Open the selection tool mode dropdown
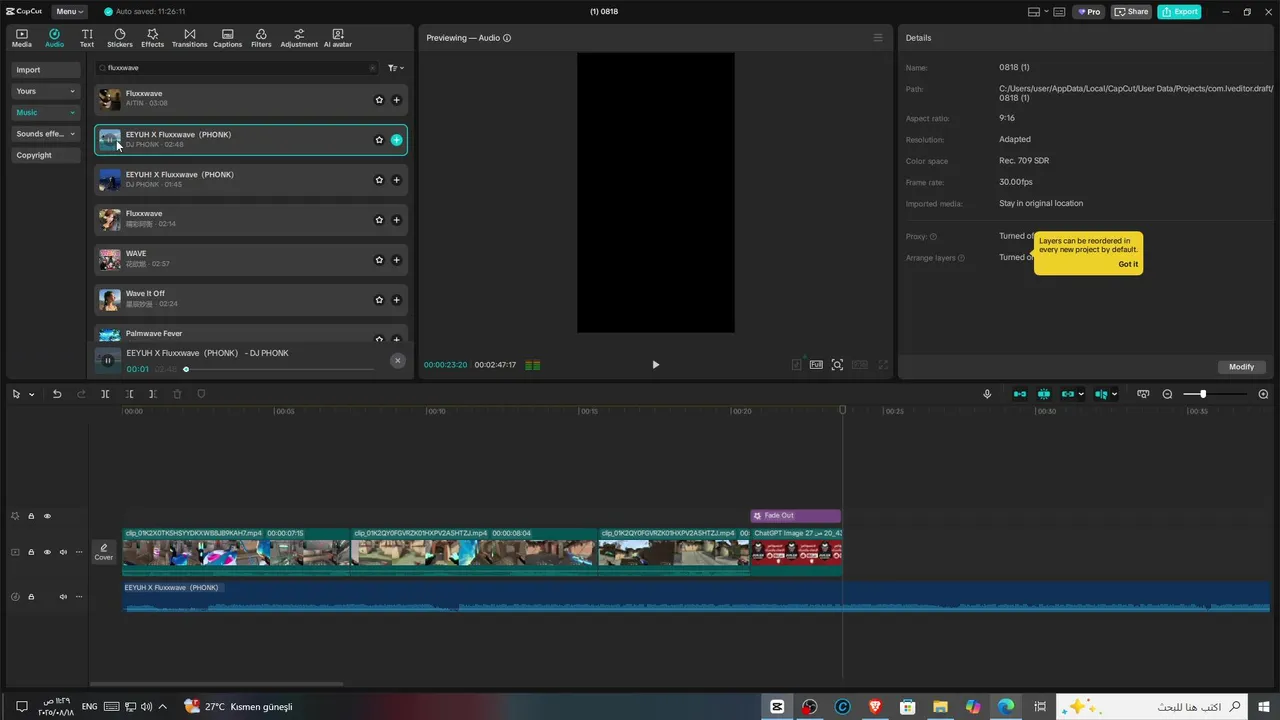The image size is (1280, 720). [x=31, y=394]
